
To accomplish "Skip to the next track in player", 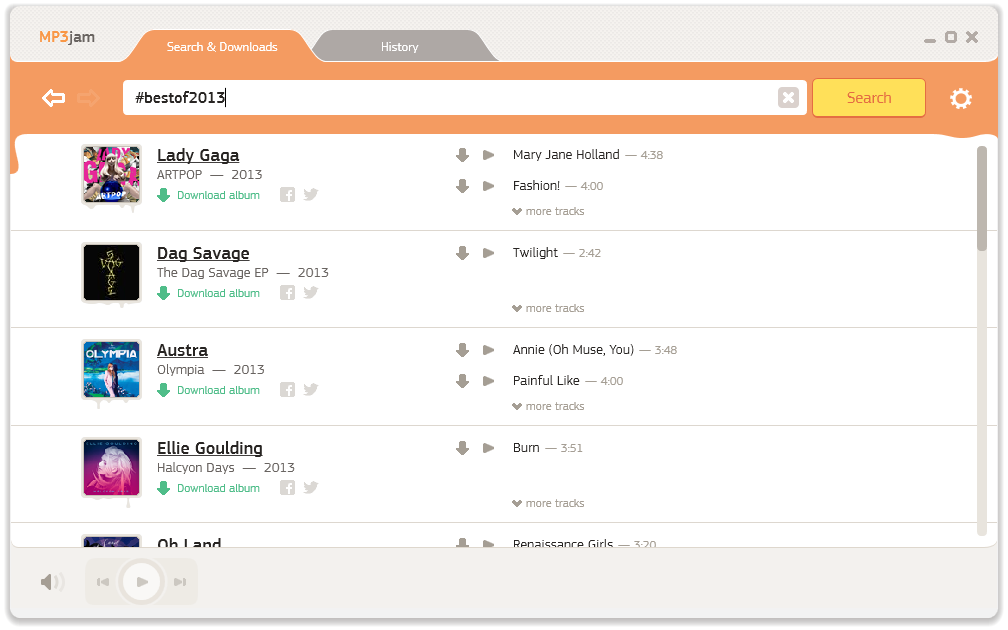I will (x=180, y=582).
